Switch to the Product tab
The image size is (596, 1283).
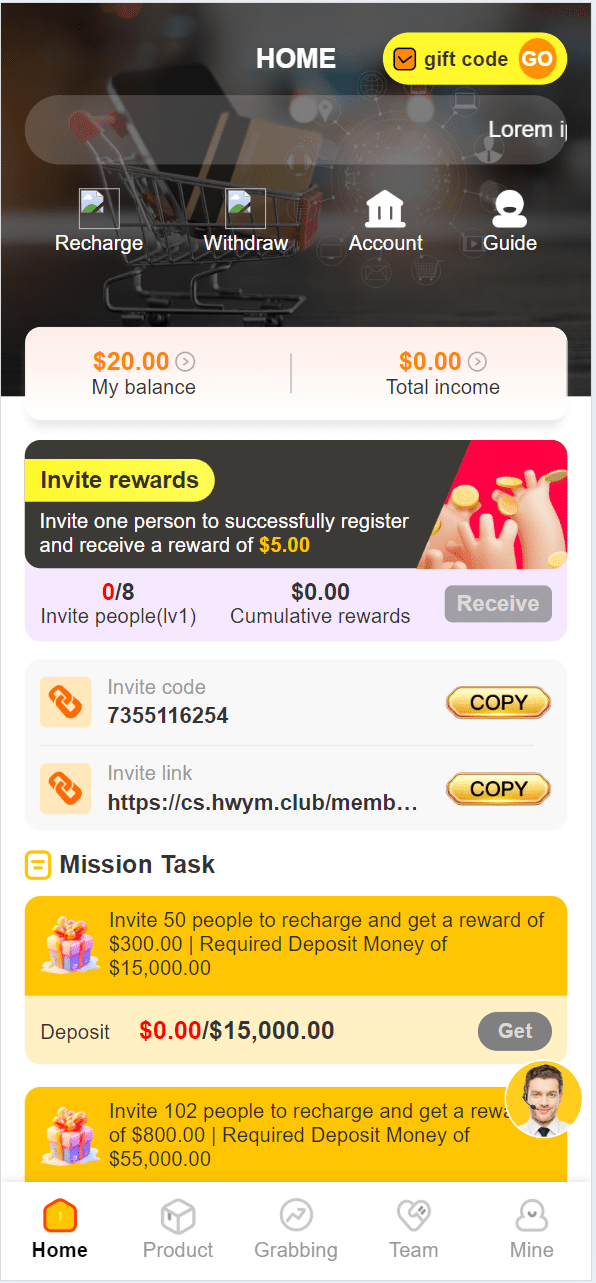coord(178,1230)
